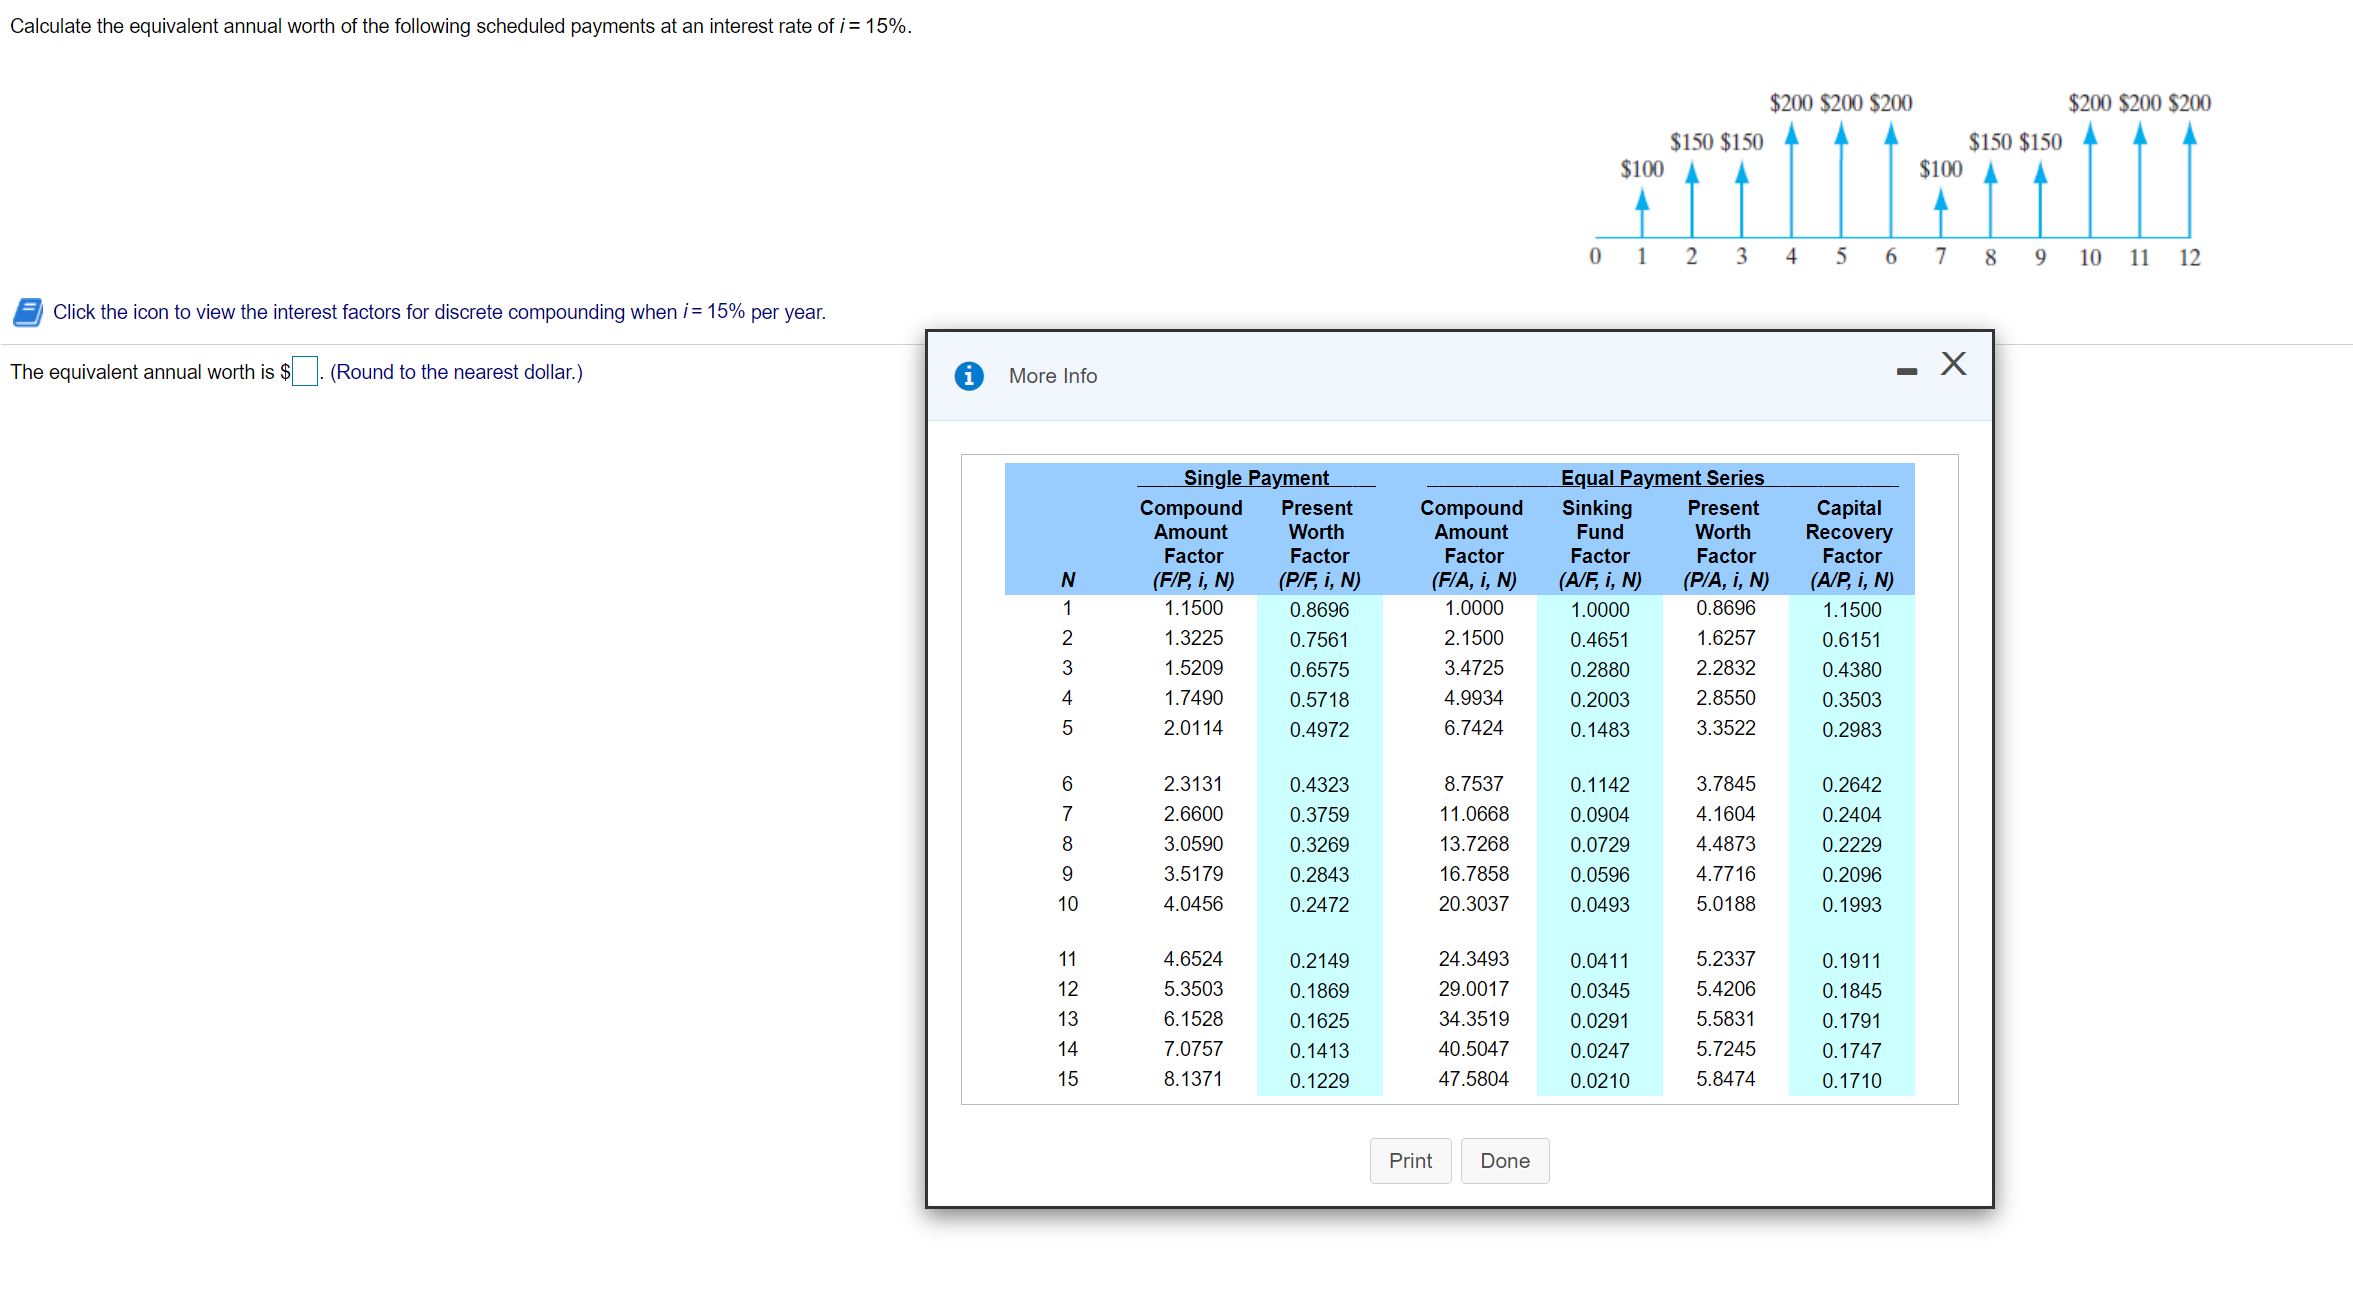
Task: Click the (A/F, i, N) column label
Action: tap(1600, 580)
